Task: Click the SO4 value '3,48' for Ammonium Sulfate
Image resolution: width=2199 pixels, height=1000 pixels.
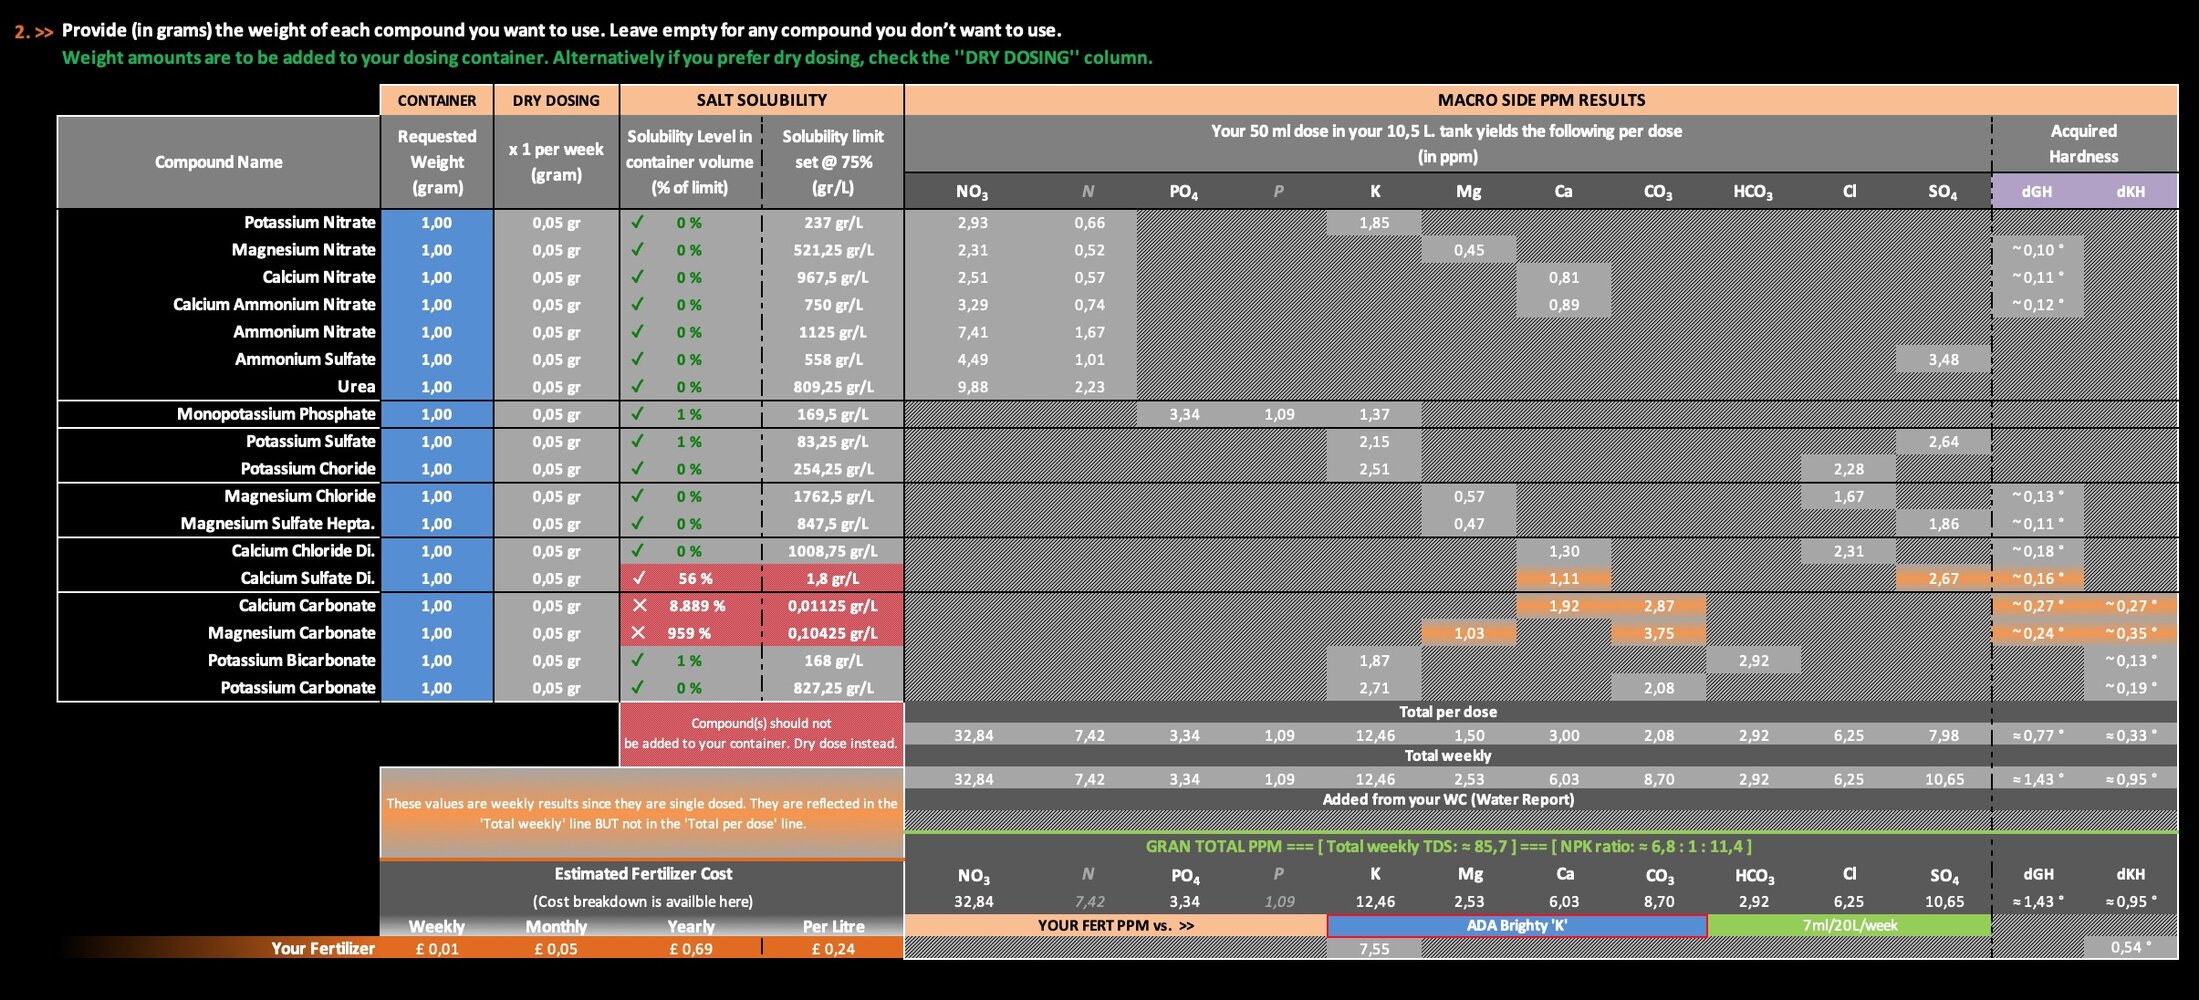Action: click(1943, 360)
